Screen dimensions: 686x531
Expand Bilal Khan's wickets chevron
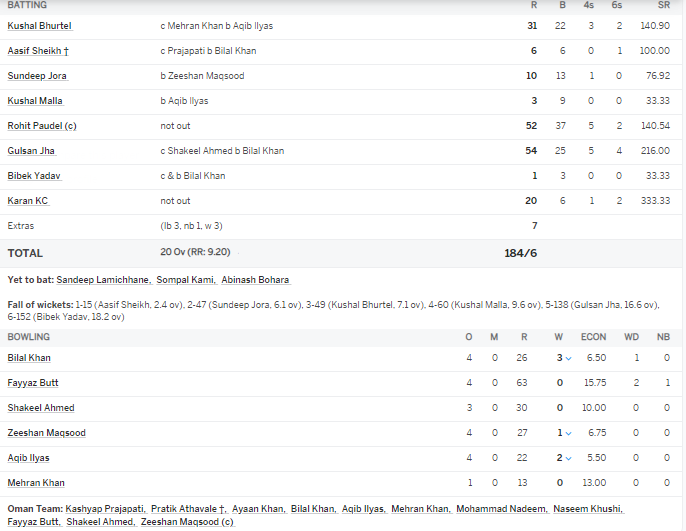click(x=568, y=358)
